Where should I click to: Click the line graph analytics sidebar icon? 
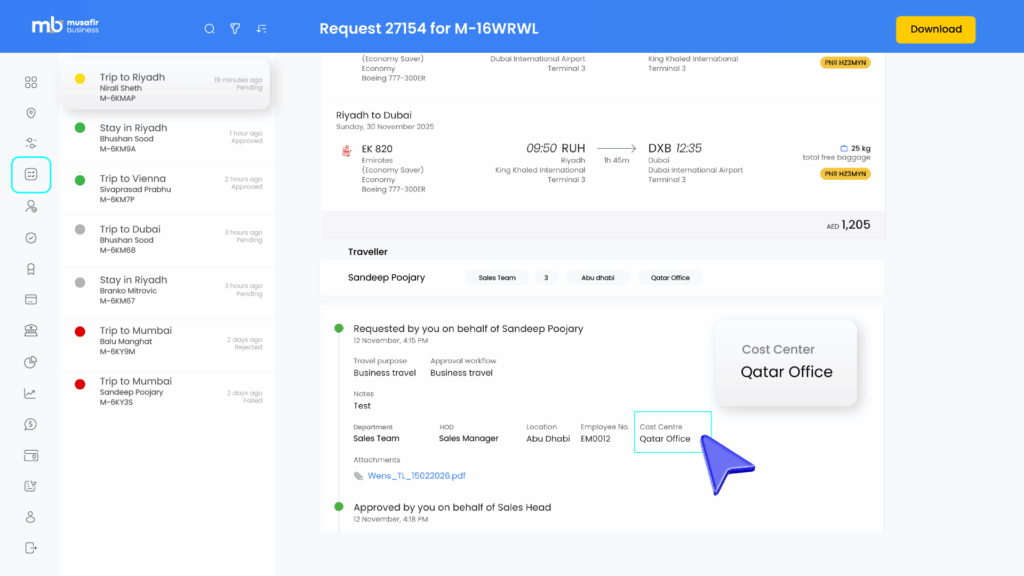(31, 393)
